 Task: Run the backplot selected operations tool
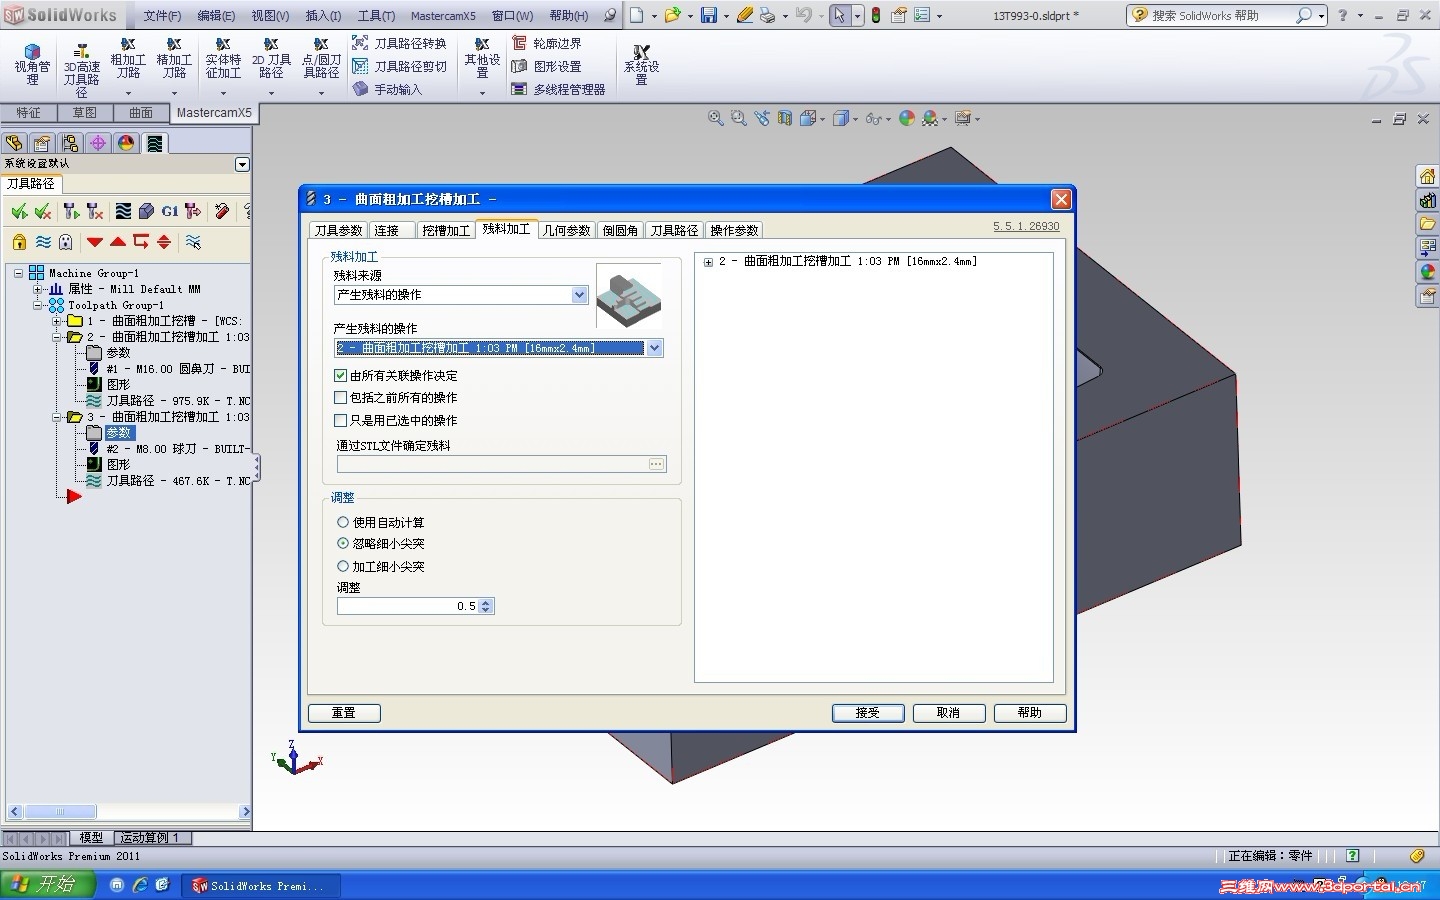[123, 211]
